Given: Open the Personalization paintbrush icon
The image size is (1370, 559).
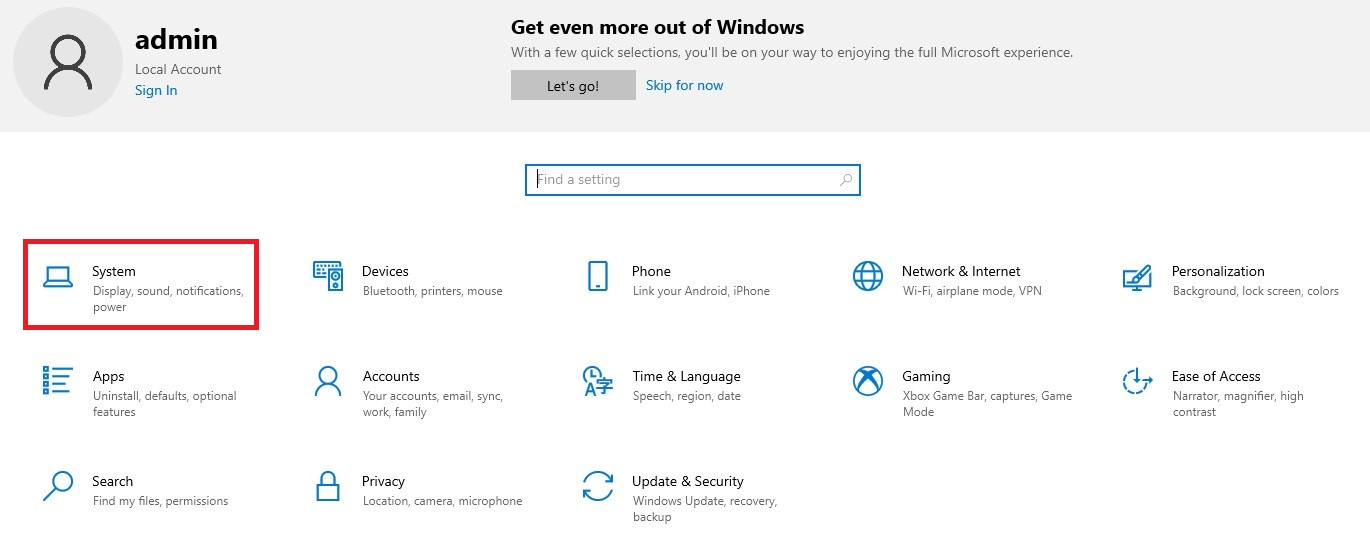Looking at the screenshot, I should click(1138, 277).
